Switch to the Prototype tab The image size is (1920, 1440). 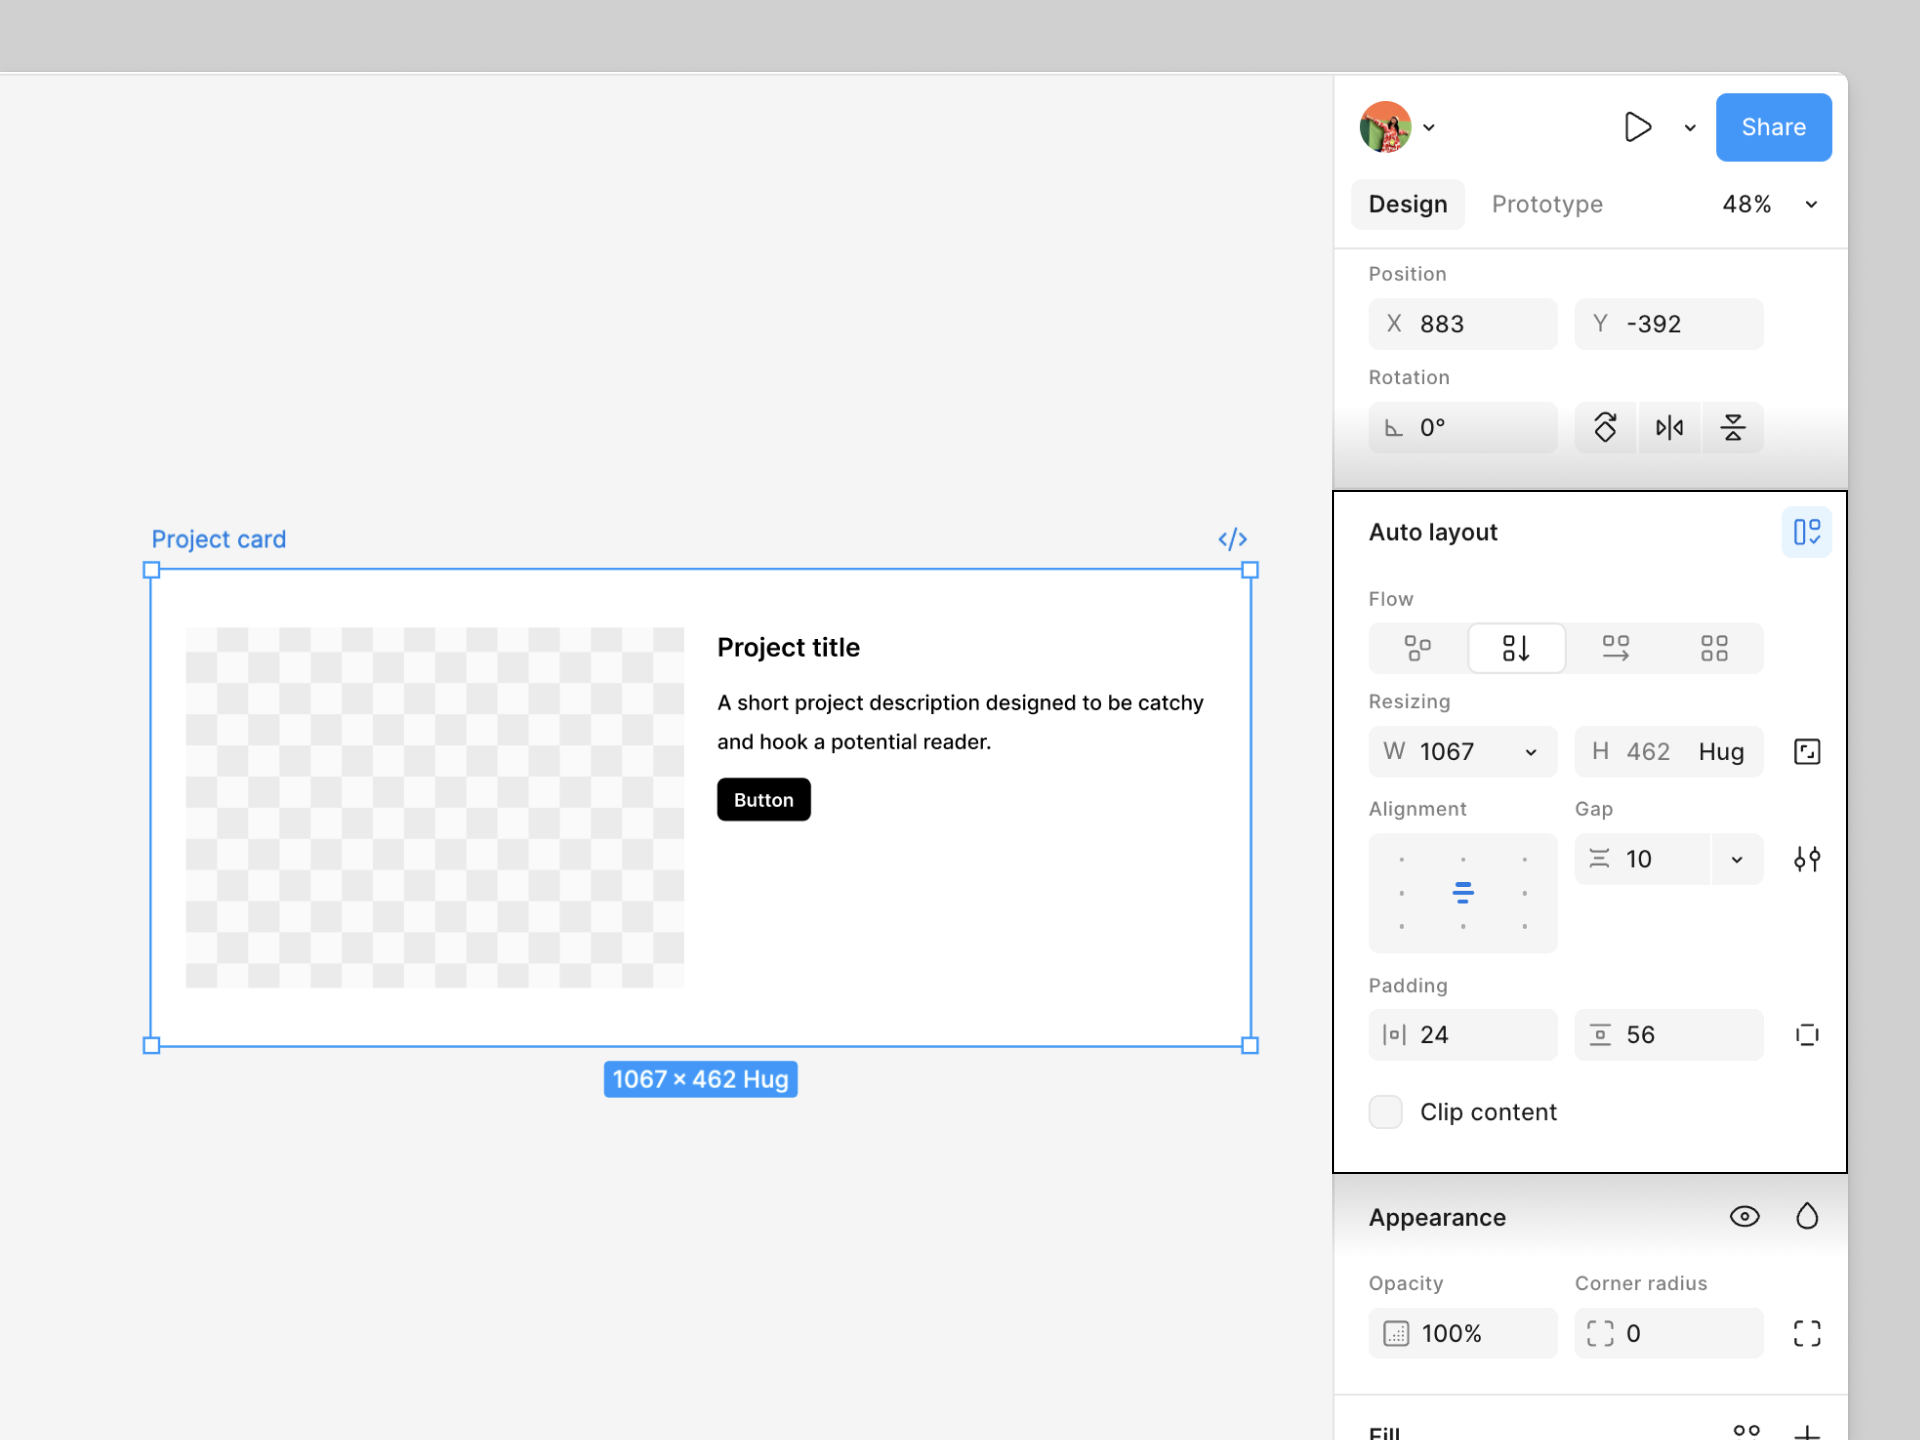tap(1547, 204)
